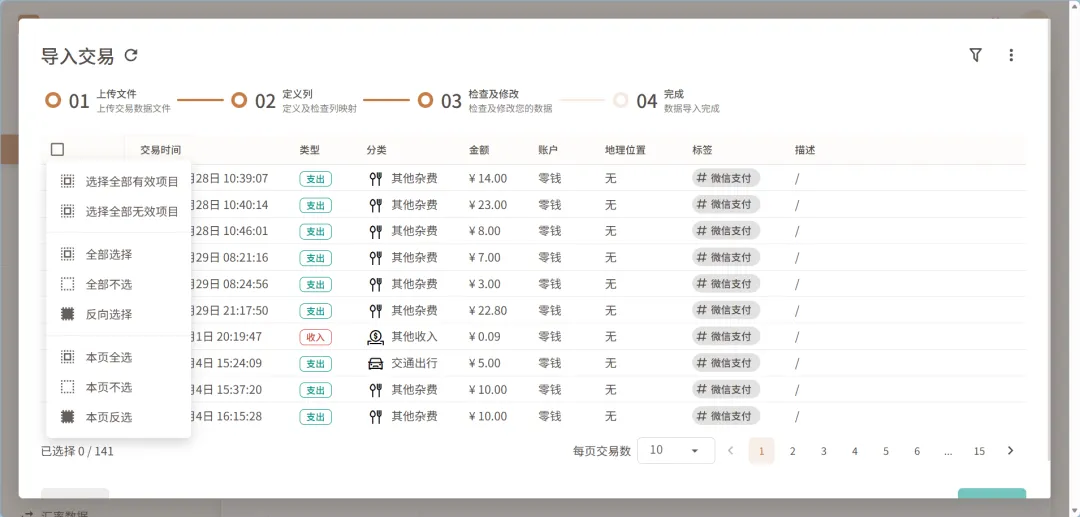Viewport: 1080px width, 517px height.
Task: Click the 01 上传文件 step
Action: tap(108, 101)
